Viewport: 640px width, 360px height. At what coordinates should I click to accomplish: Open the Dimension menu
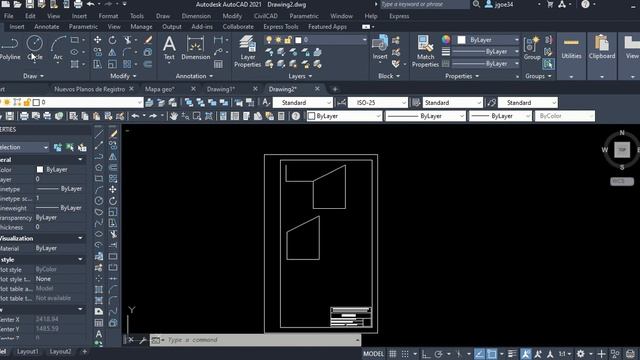(196, 16)
